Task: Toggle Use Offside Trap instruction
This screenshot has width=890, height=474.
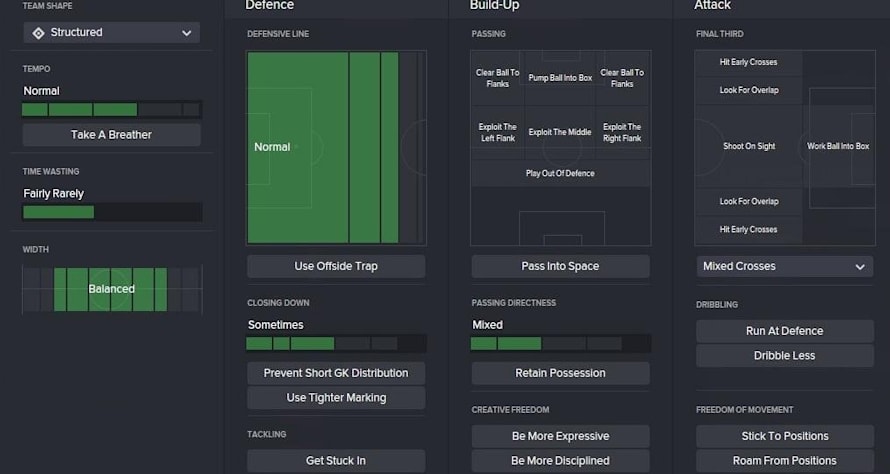Action: click(336, 267)
